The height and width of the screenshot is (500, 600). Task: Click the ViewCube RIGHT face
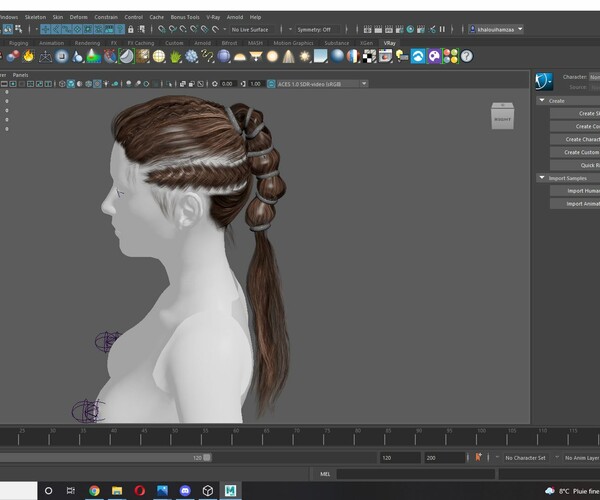coord(502,119)
